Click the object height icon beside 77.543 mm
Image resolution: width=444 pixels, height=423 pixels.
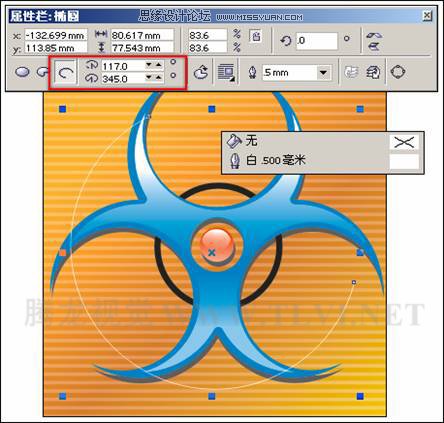coord(102,48)
